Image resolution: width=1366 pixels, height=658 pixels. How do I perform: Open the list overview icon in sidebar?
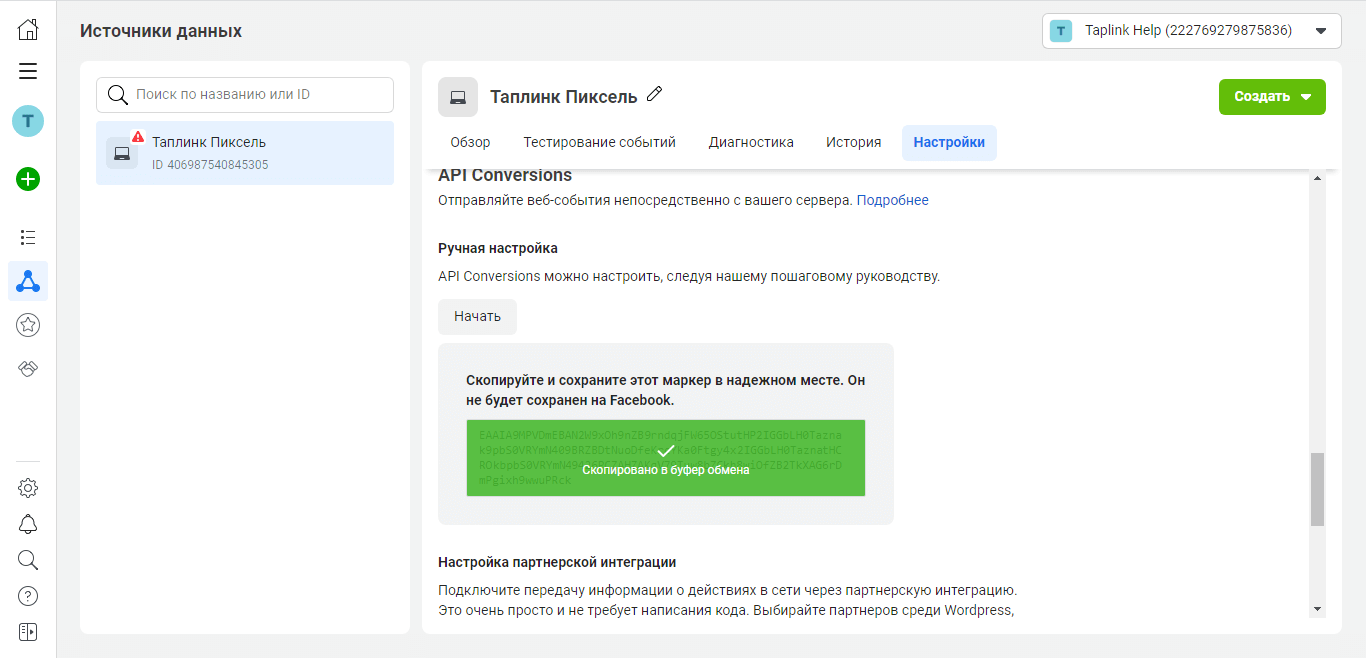coord(28,237)
